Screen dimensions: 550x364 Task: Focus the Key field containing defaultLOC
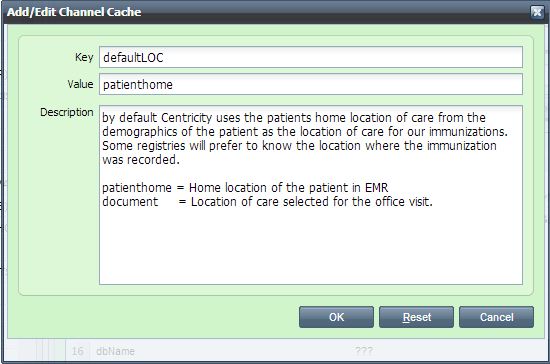311,57
